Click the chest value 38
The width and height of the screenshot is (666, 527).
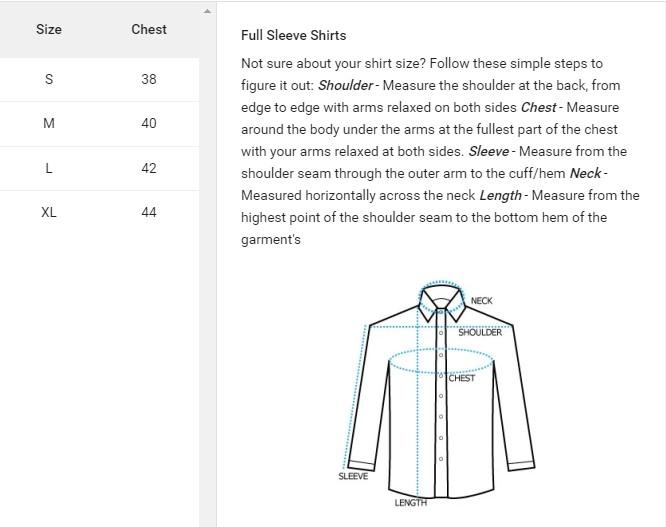tap(149, 79)
